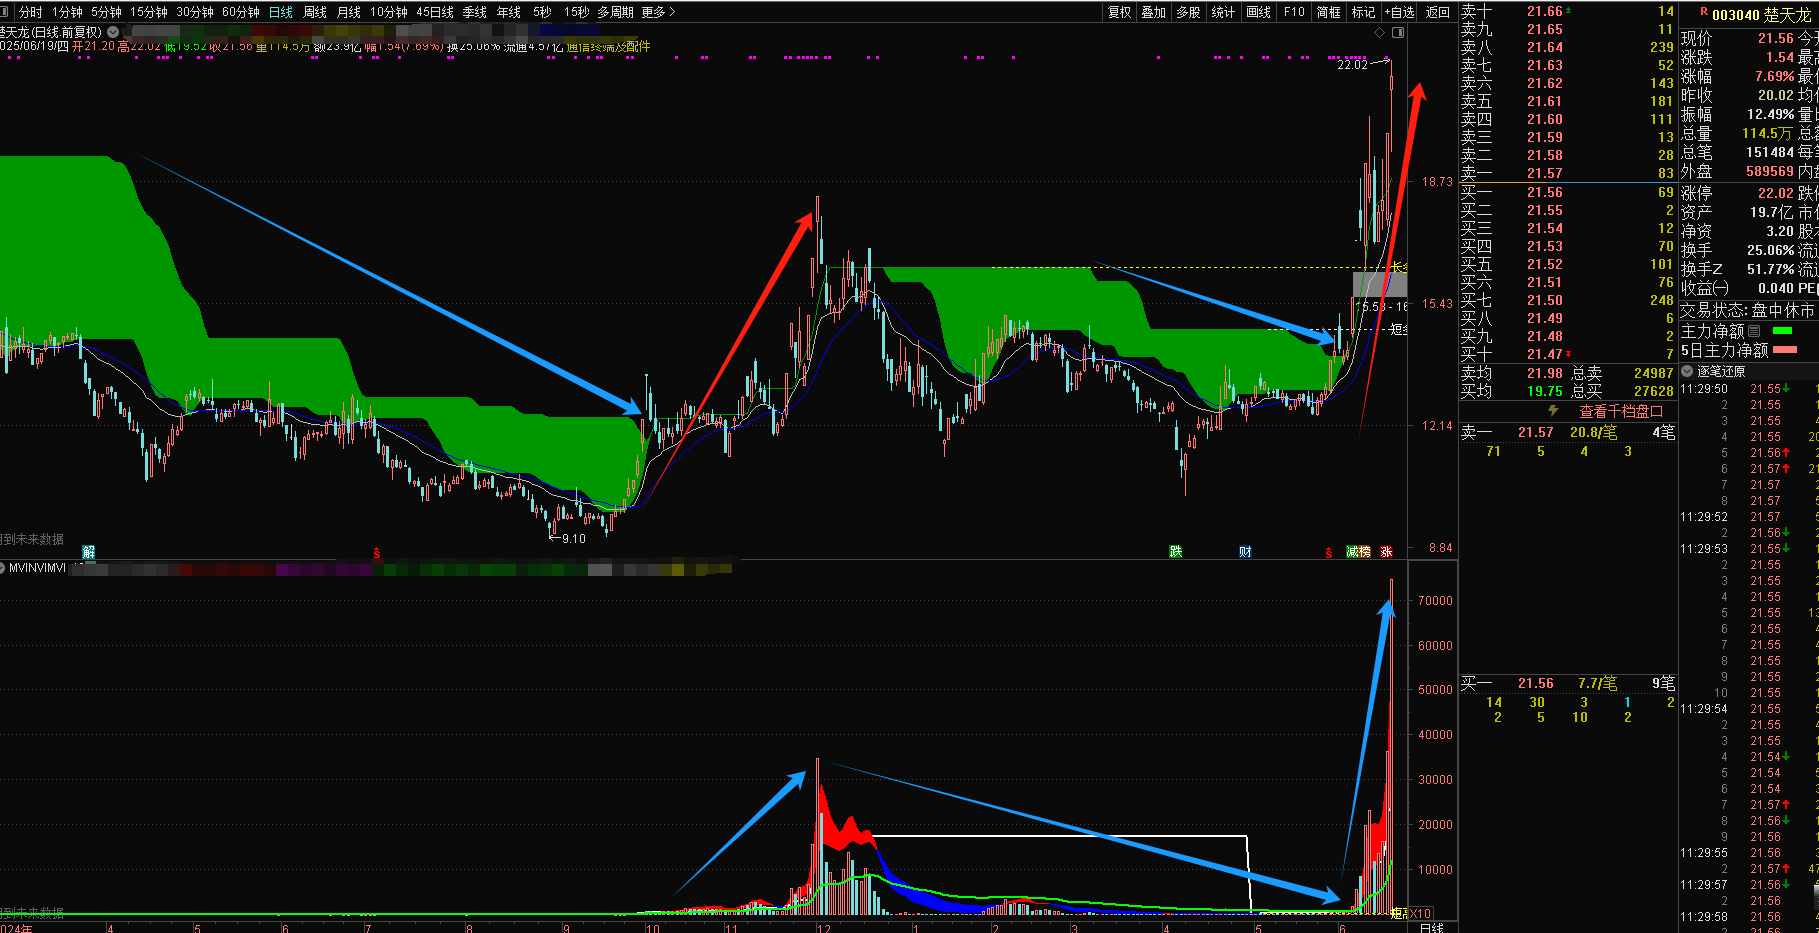
Task: Click the 22.02 high price label on chart
Action: [1352, 64]
